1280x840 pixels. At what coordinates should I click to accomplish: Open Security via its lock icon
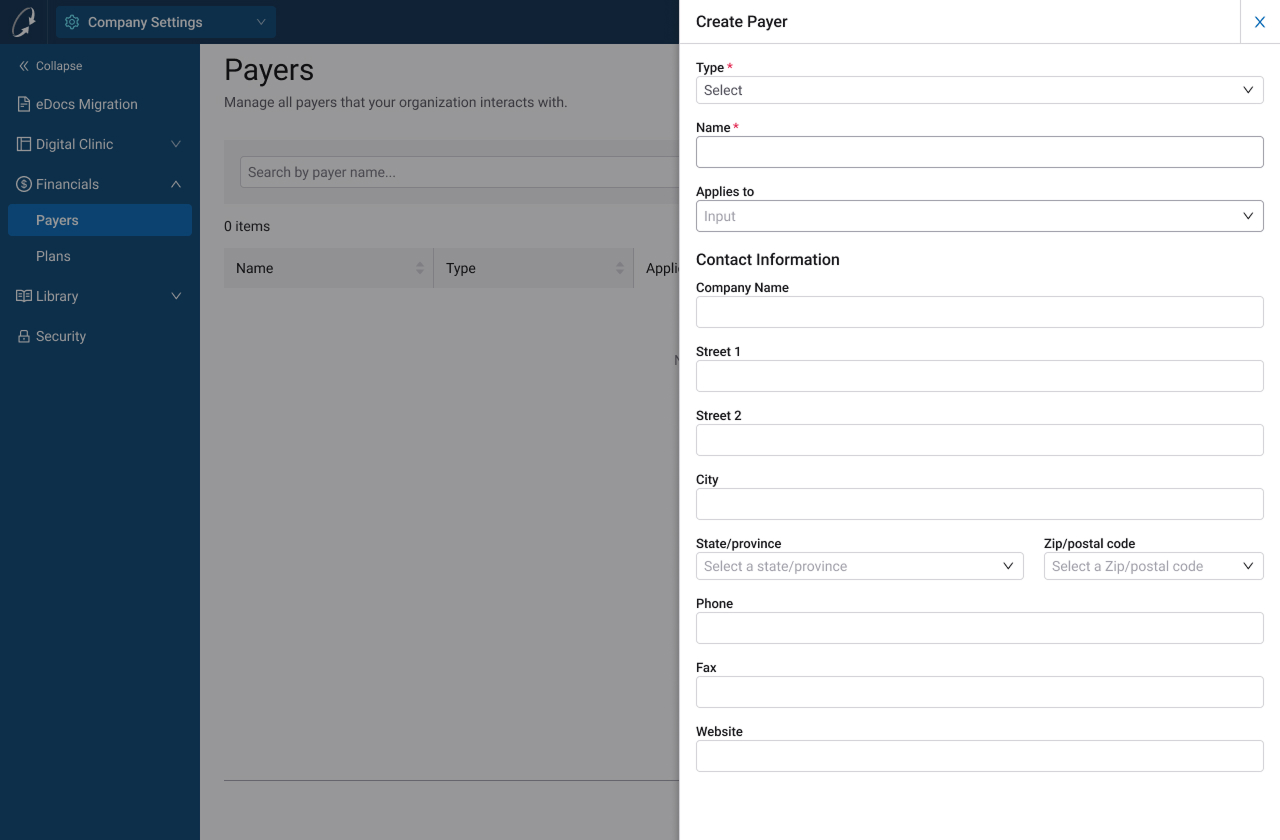[x=22, y=336]
